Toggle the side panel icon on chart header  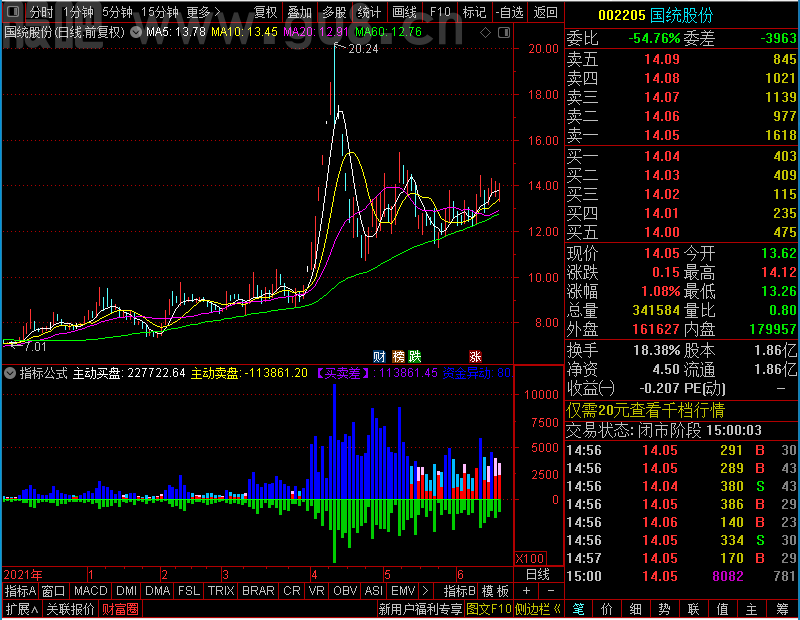[504, 32]
